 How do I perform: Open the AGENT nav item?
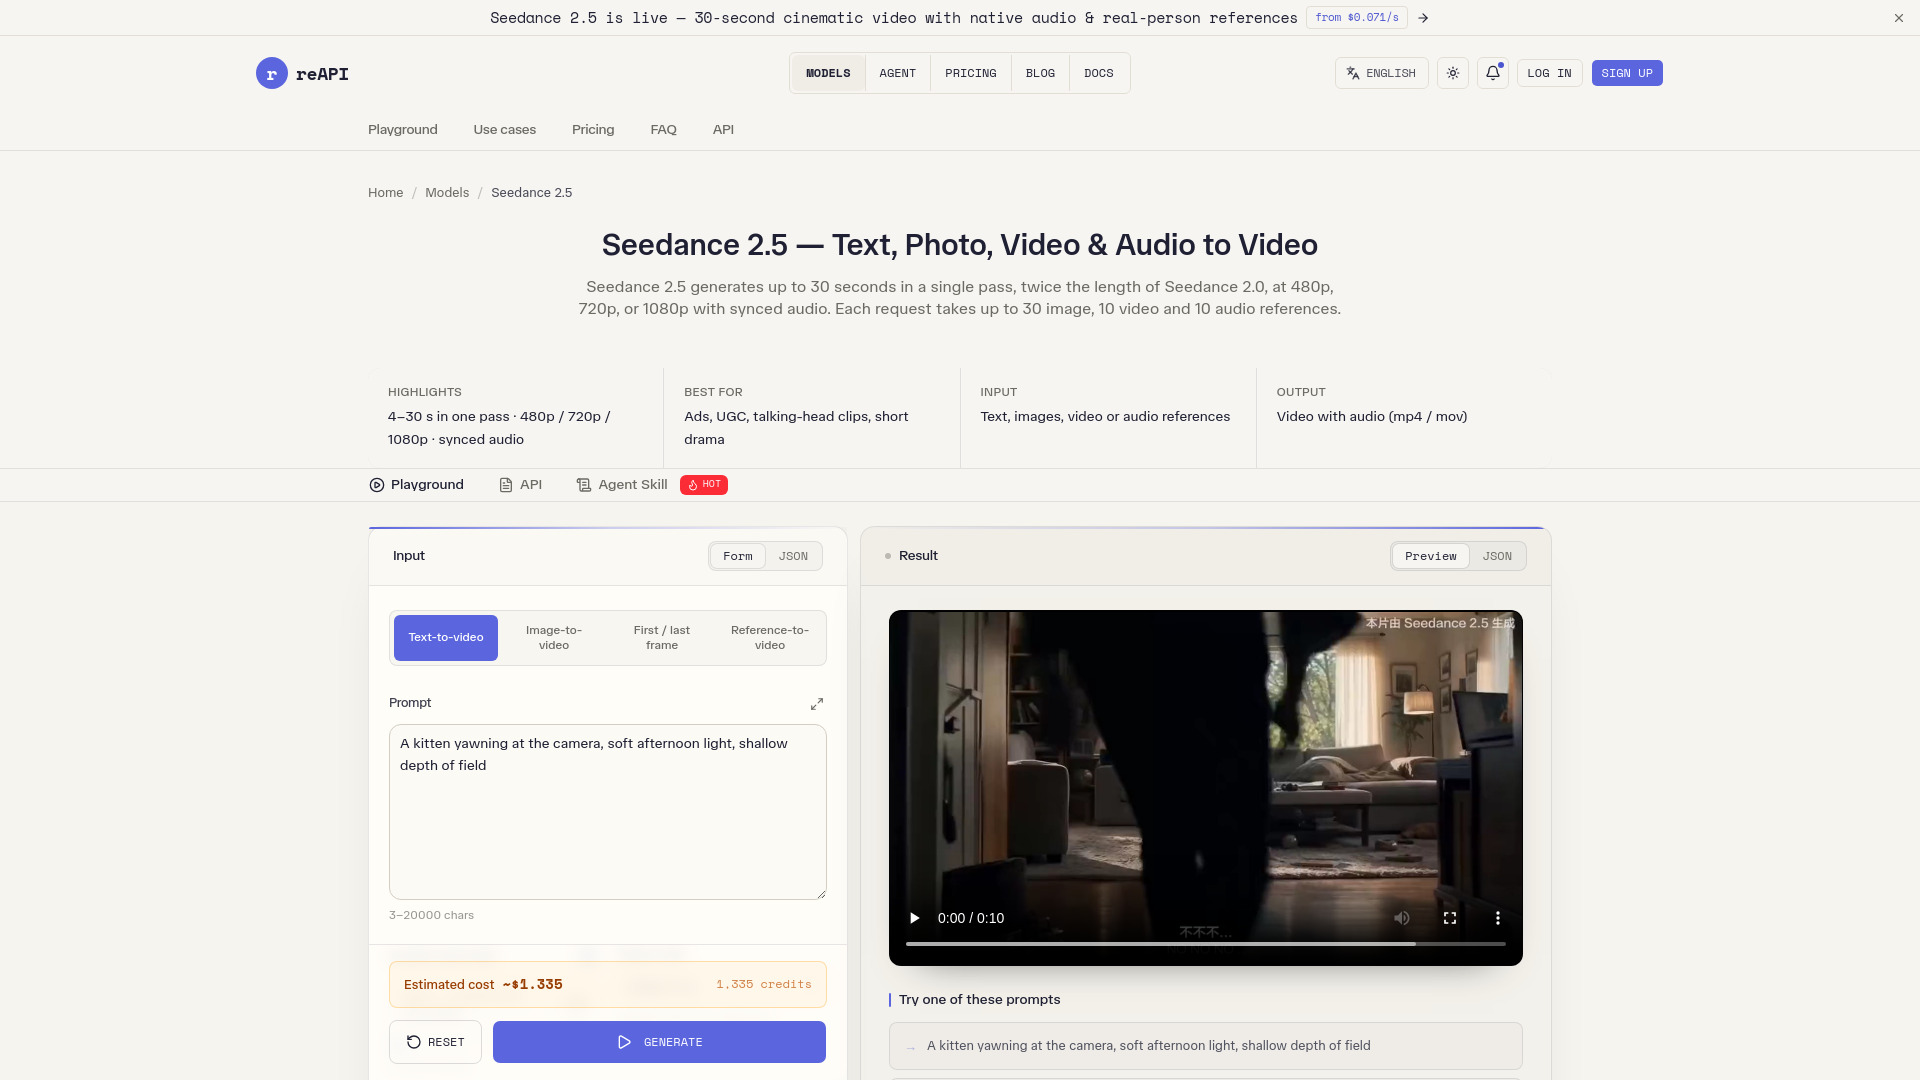pyautogui.click(x=898, y=73)
